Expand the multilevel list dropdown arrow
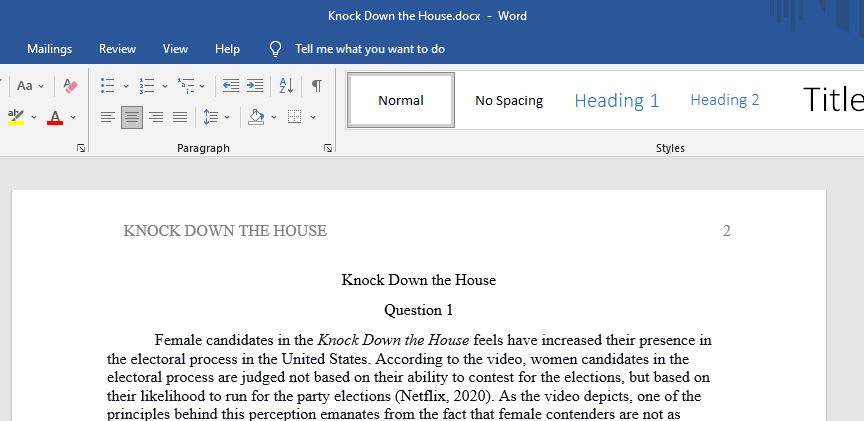 coord(202,87)
